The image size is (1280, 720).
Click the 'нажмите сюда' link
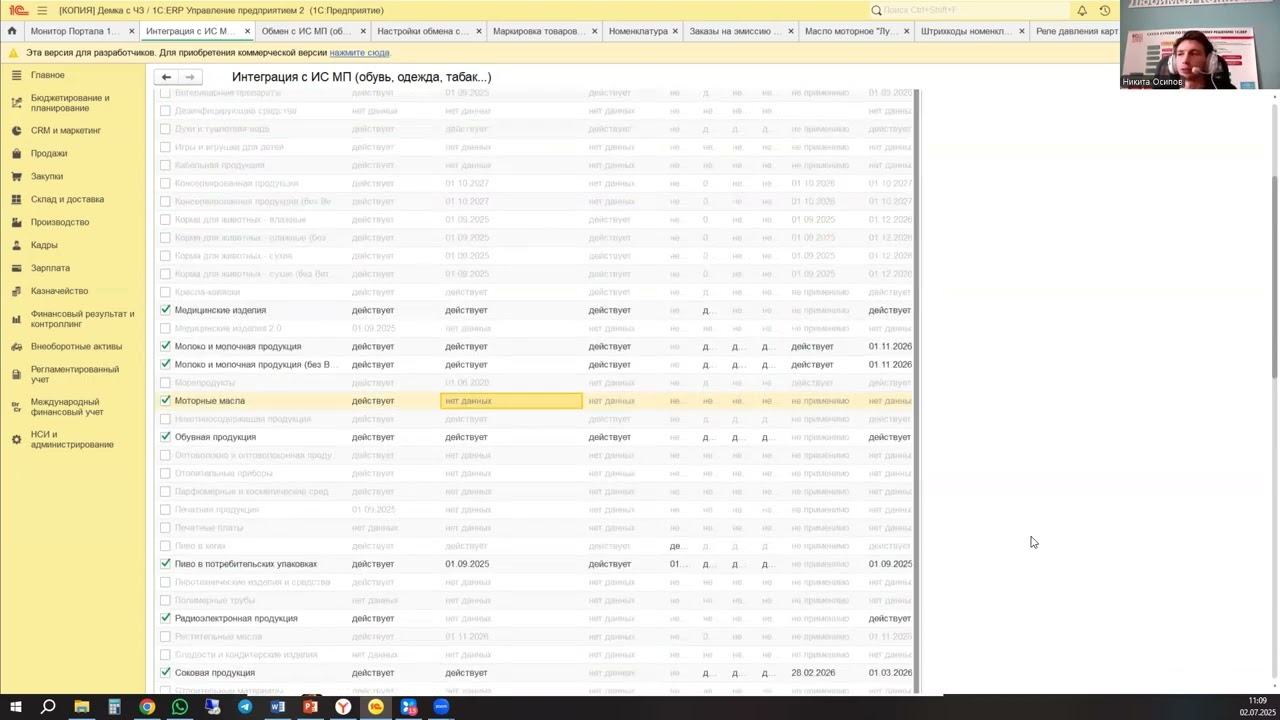point(359,53)
